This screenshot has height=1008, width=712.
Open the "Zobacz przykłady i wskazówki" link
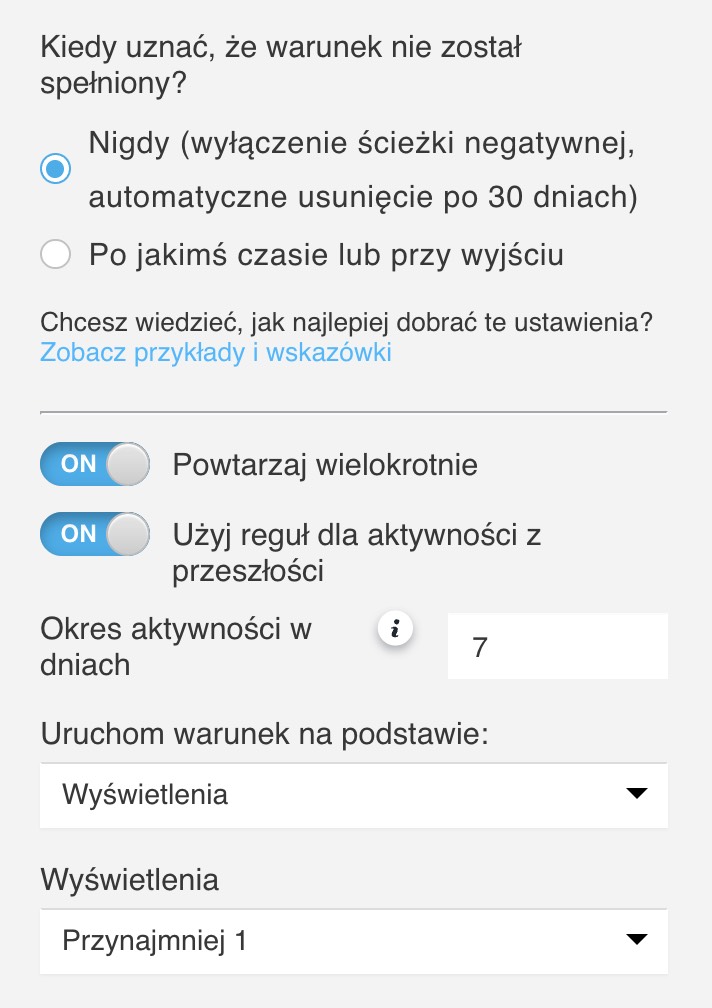tap(215, 352)
